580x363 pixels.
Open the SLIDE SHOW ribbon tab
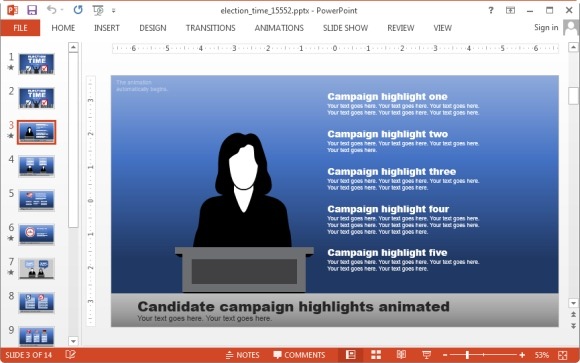[345, 28]
